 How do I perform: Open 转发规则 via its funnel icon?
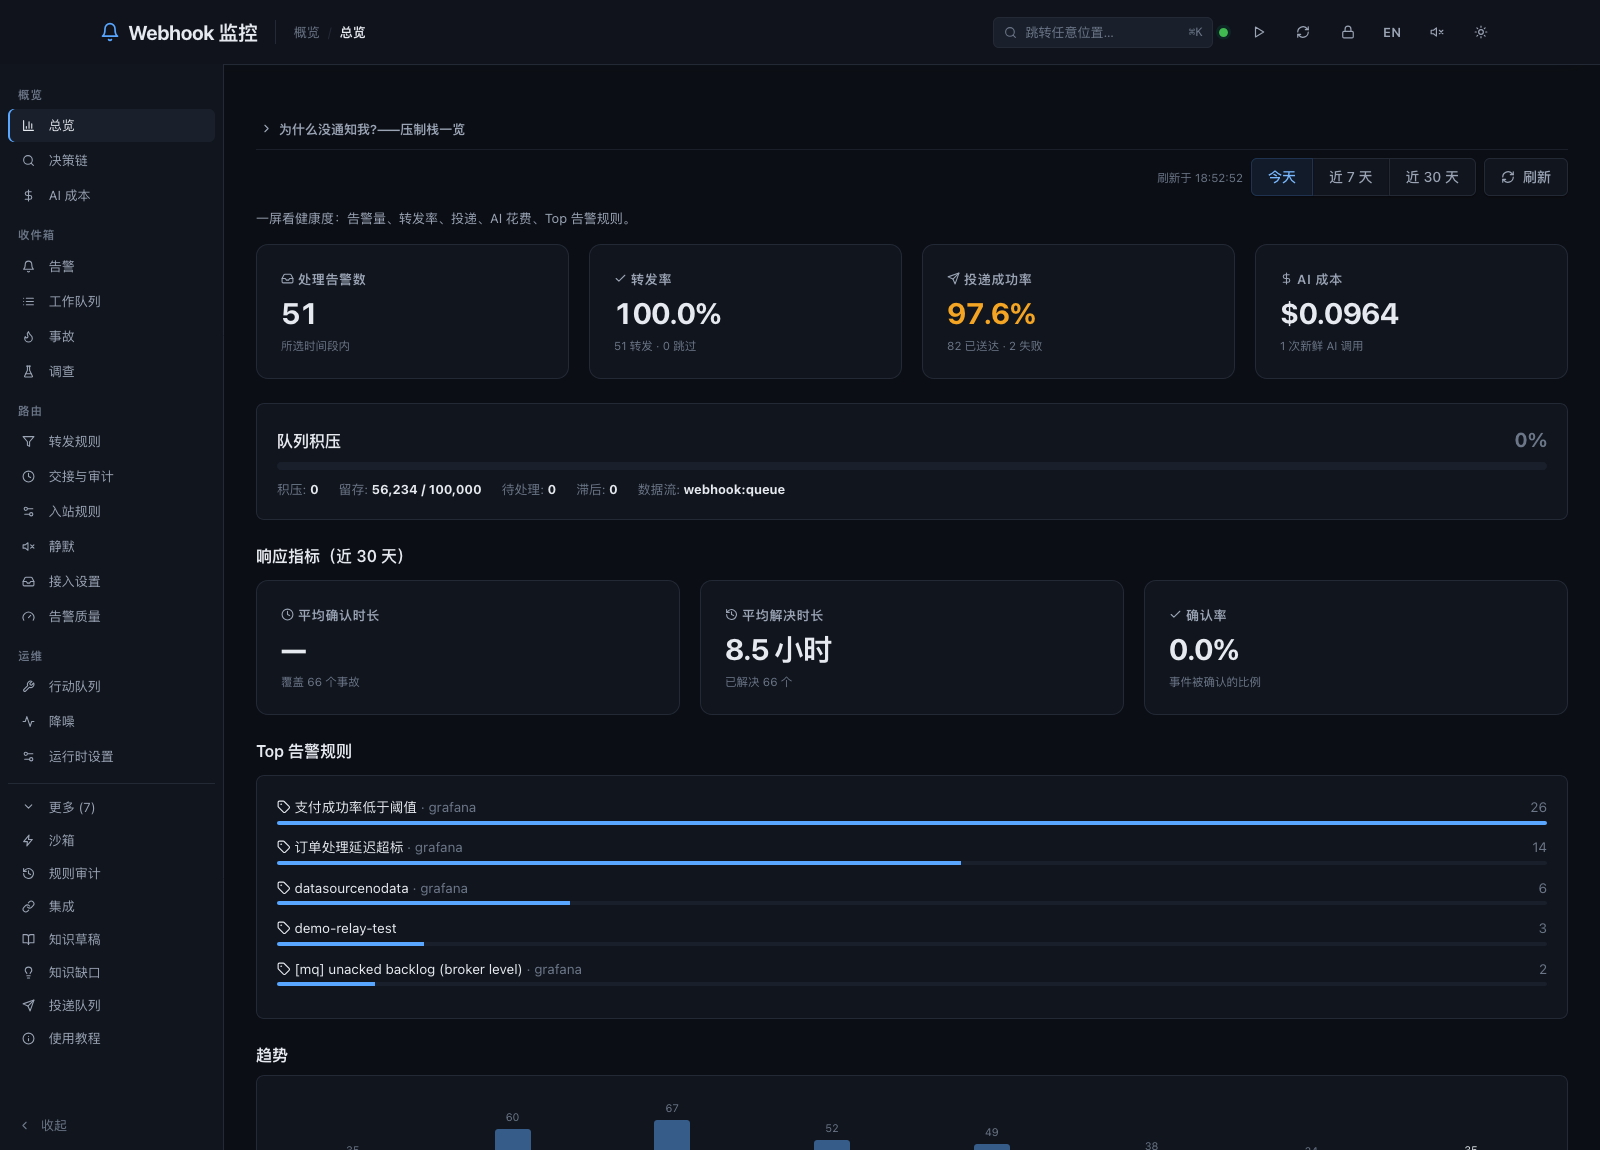tap(28, 441)
